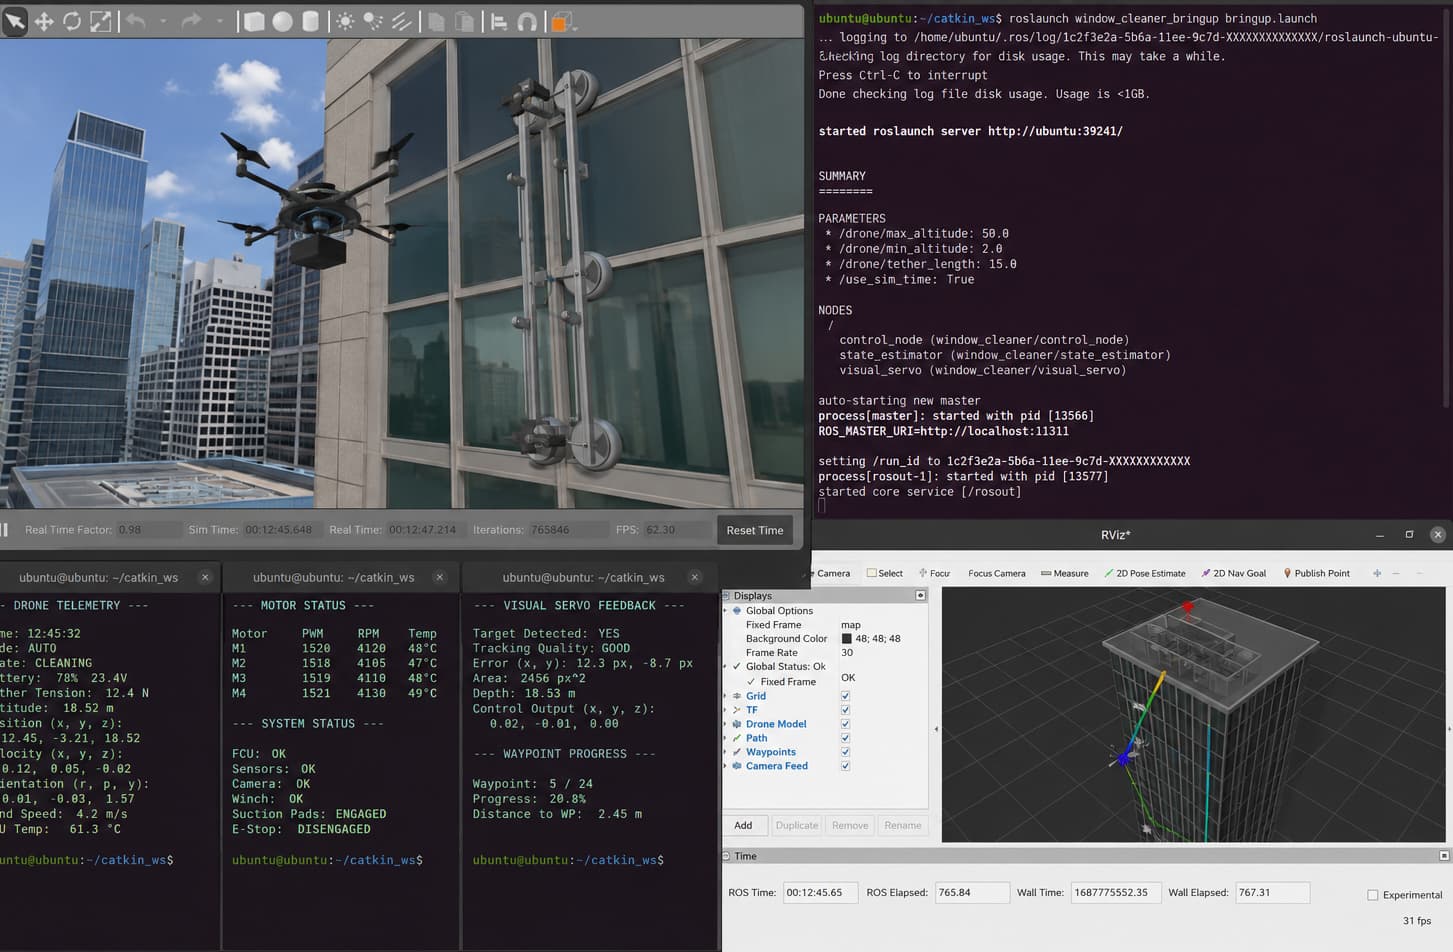Image resolution: width=1453 pixels, height=952 pixels.
Task: Close the third catkin_ws terminal tab
Action: (x=695, y=577)
